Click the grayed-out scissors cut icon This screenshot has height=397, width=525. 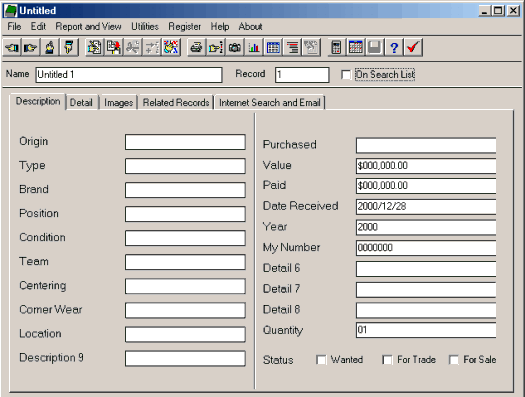point(133,48)
